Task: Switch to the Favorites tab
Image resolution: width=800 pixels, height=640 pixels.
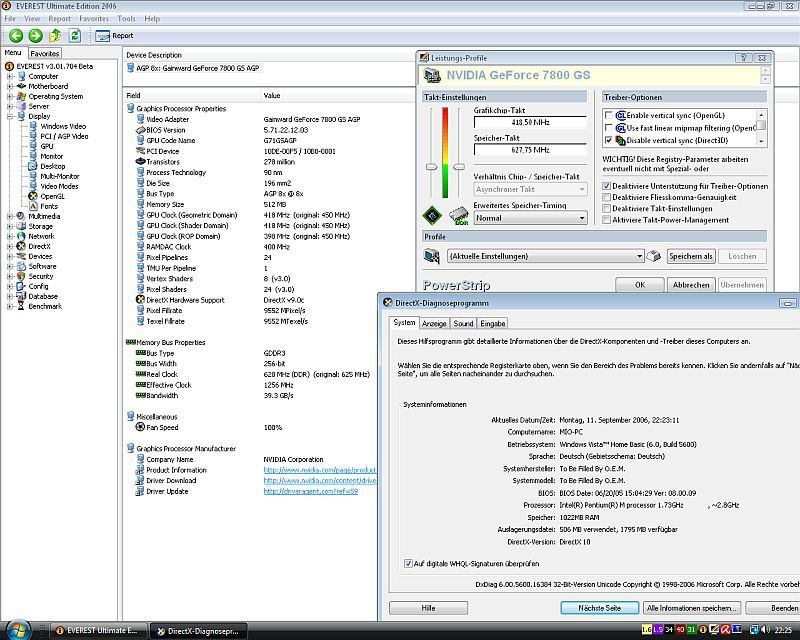Action: [x=44, y=53]
